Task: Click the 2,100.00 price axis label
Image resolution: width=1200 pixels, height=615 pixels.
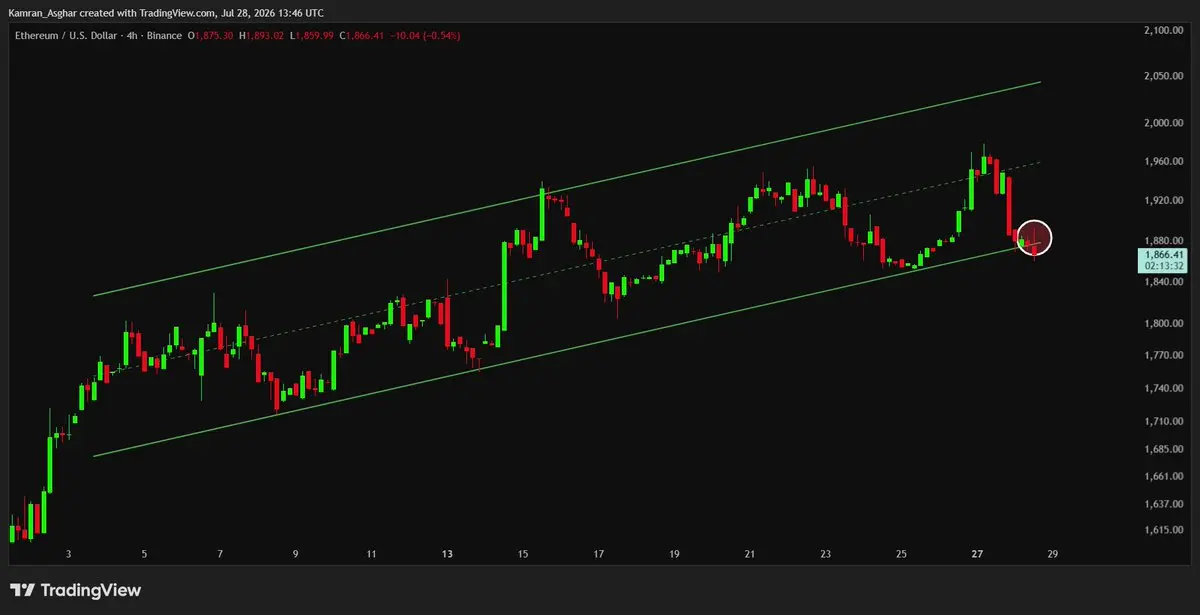Action: (1163, 31)
